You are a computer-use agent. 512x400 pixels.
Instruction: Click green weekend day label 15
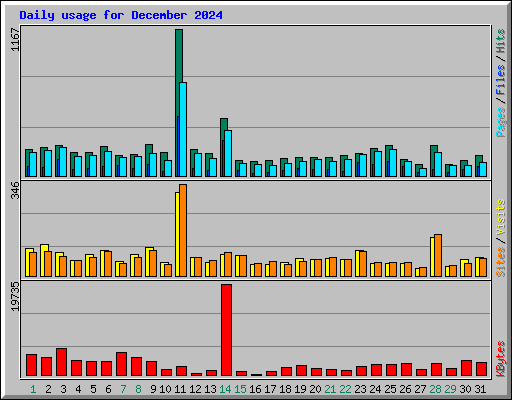[x=240, y=389]
